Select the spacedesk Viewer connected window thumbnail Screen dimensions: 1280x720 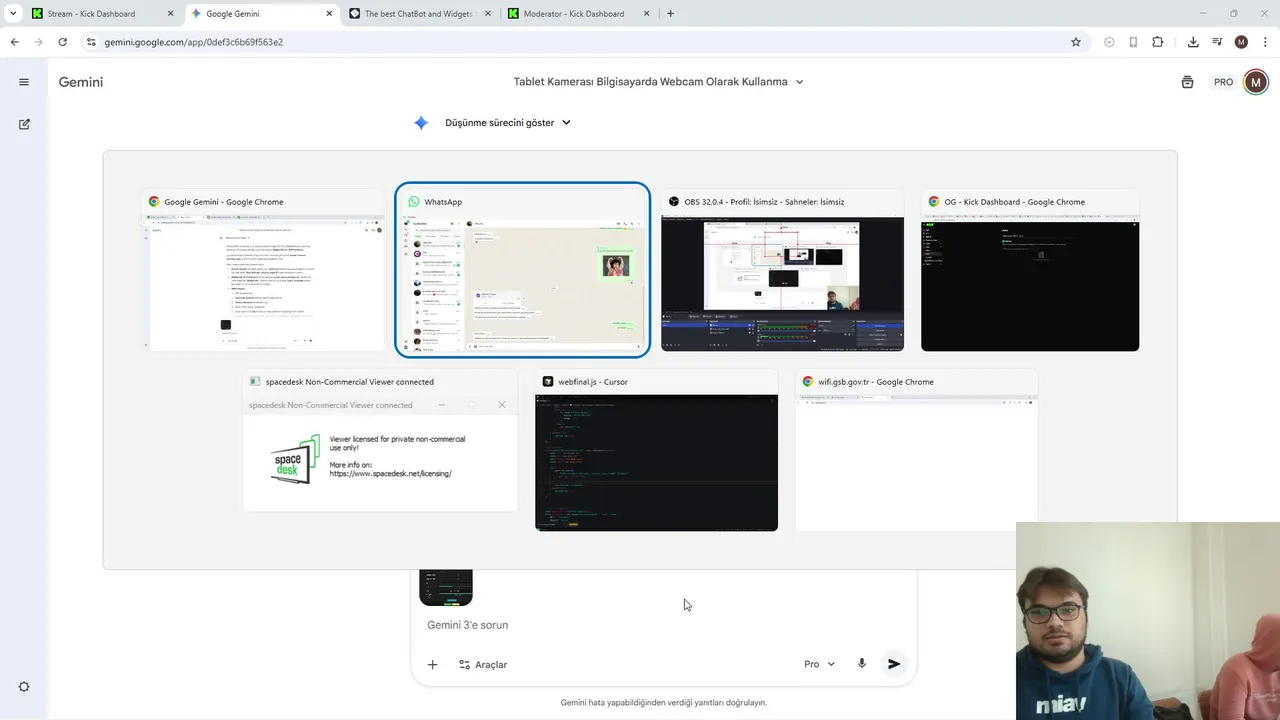pyautogui.click(x=380, y=441)
